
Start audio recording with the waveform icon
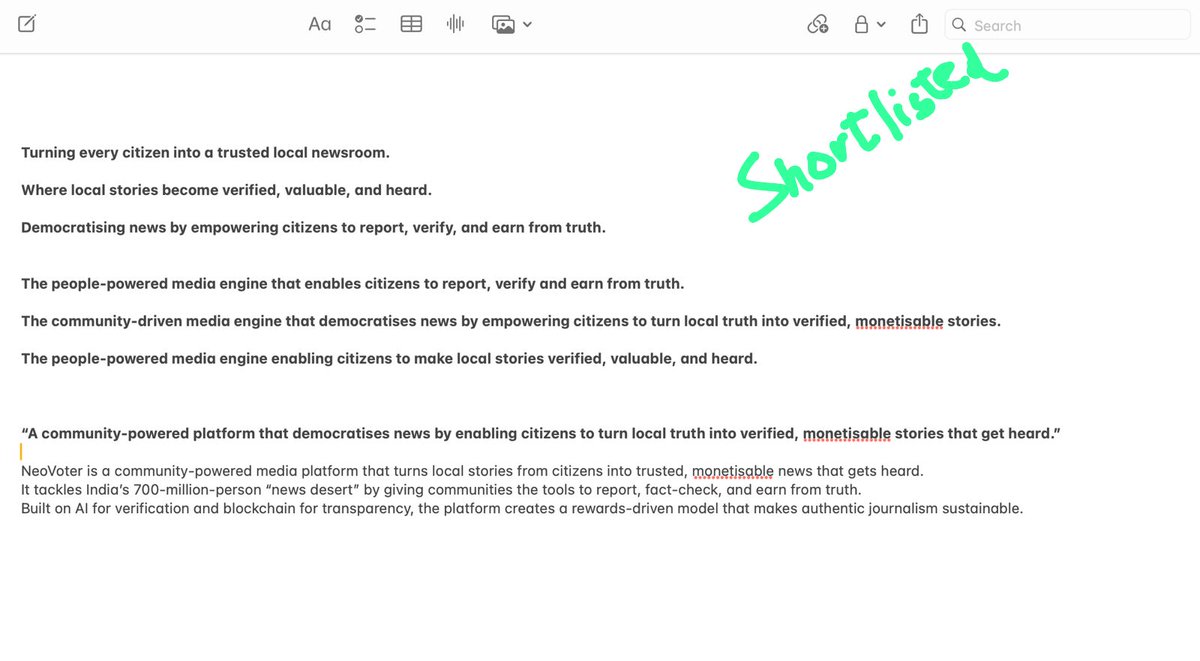point(456,24)
